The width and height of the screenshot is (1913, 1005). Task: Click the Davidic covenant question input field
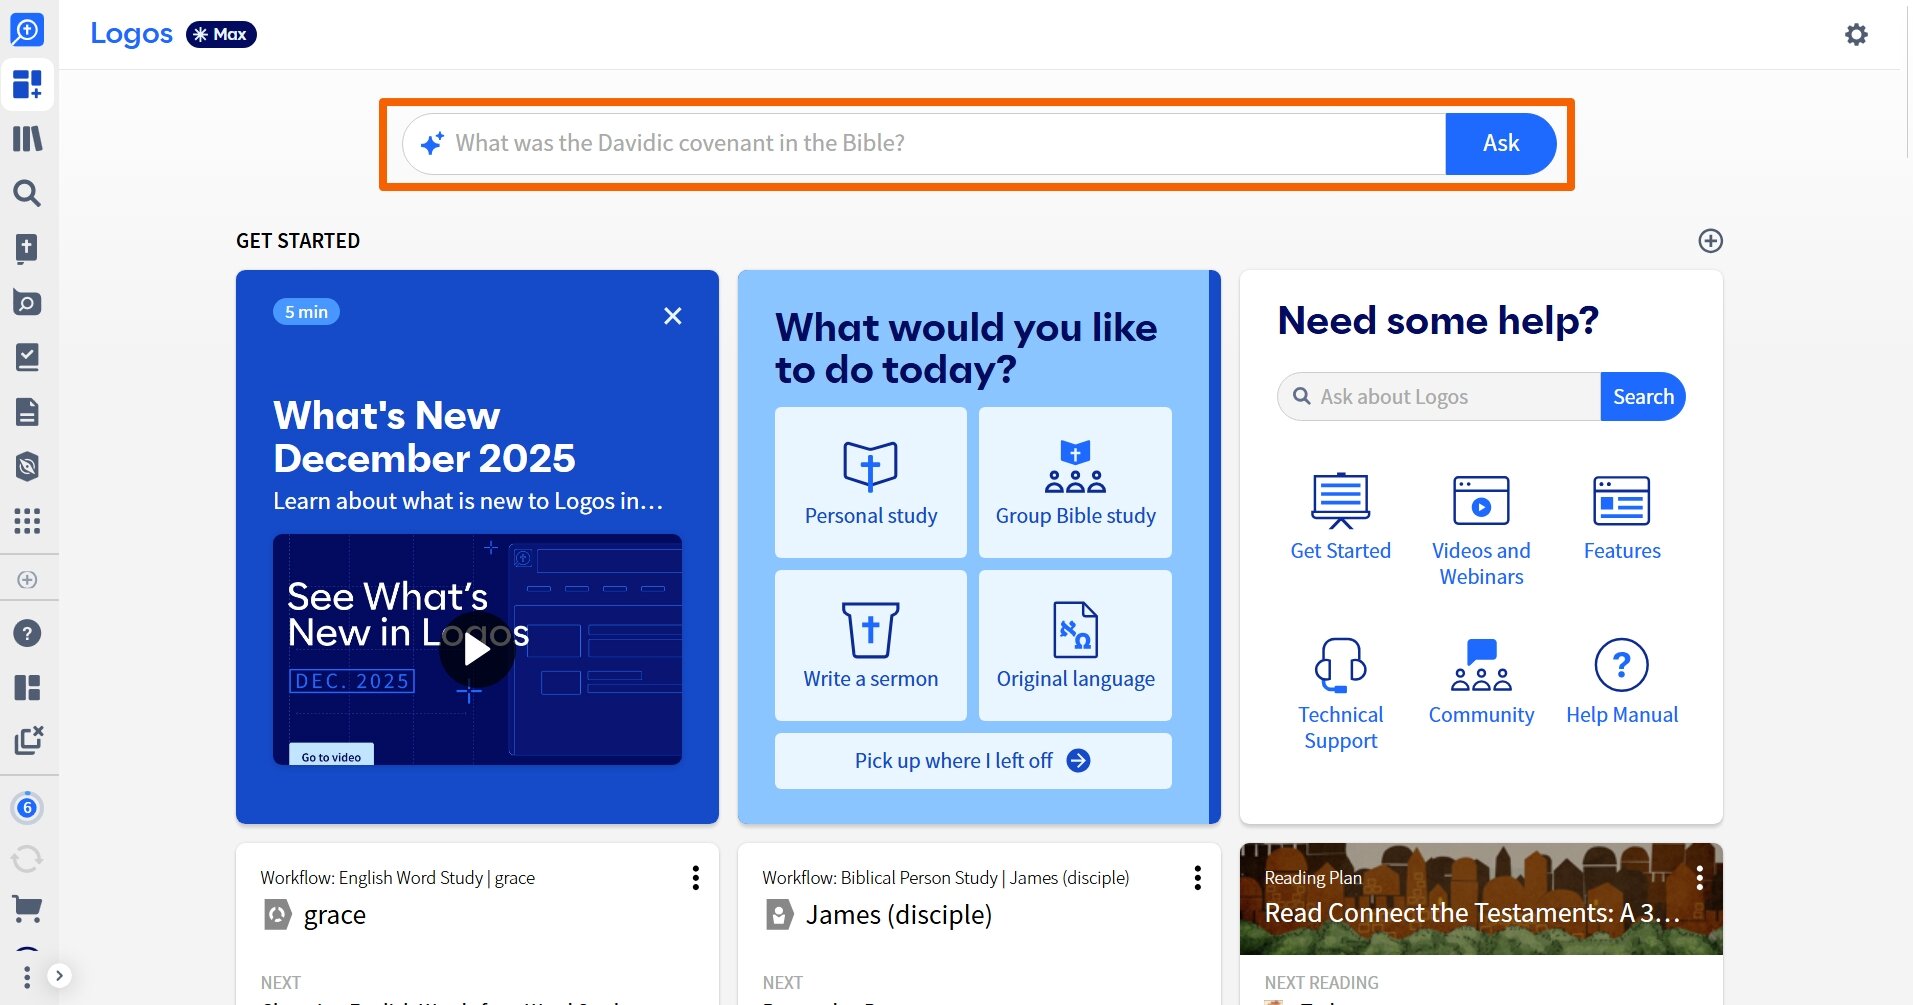point(924,144)
